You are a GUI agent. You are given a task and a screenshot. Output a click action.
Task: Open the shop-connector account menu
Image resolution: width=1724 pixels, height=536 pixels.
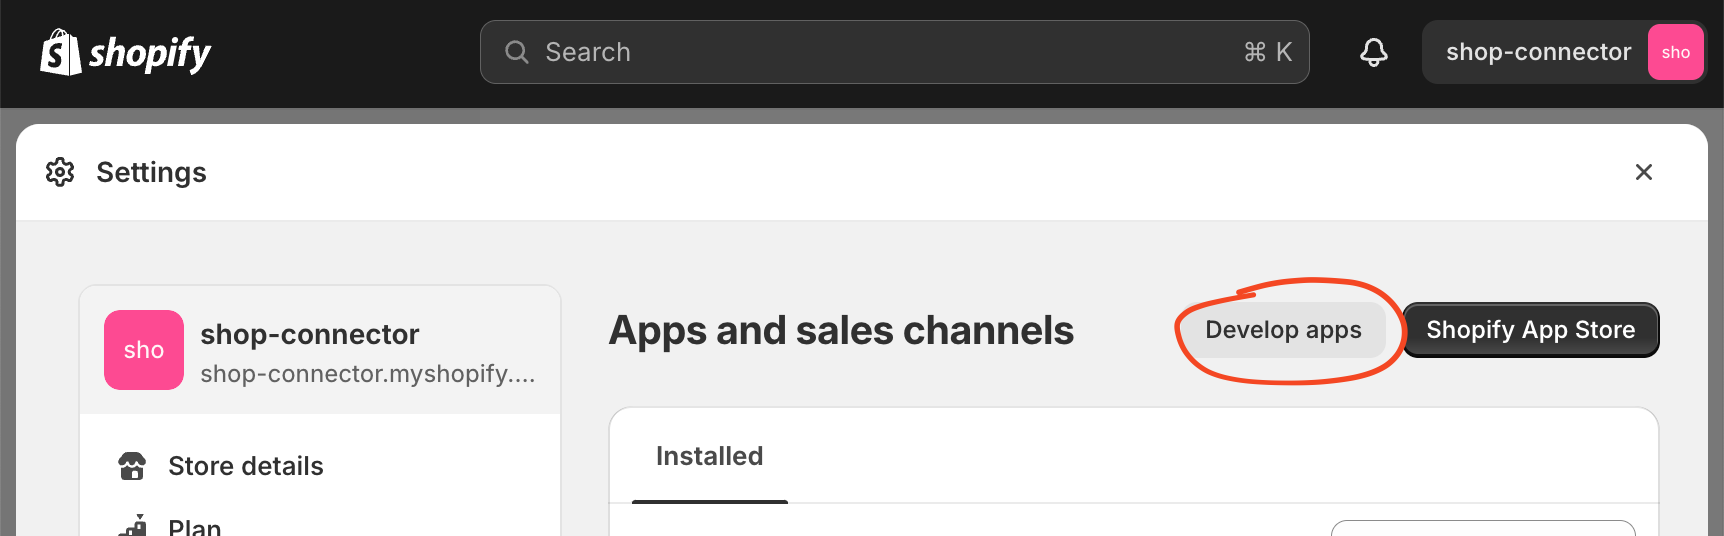(x=1563, y=52)
